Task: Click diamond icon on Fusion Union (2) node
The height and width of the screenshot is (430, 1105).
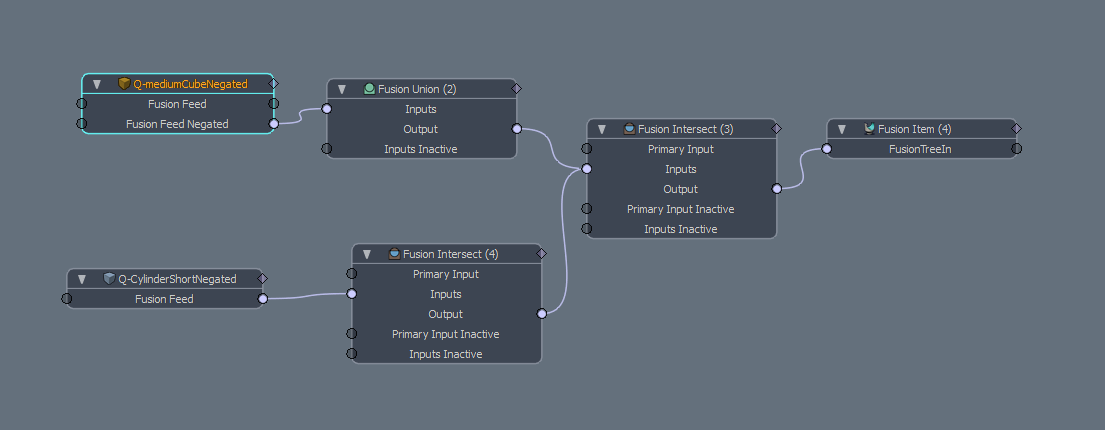Action: point(516,89)
